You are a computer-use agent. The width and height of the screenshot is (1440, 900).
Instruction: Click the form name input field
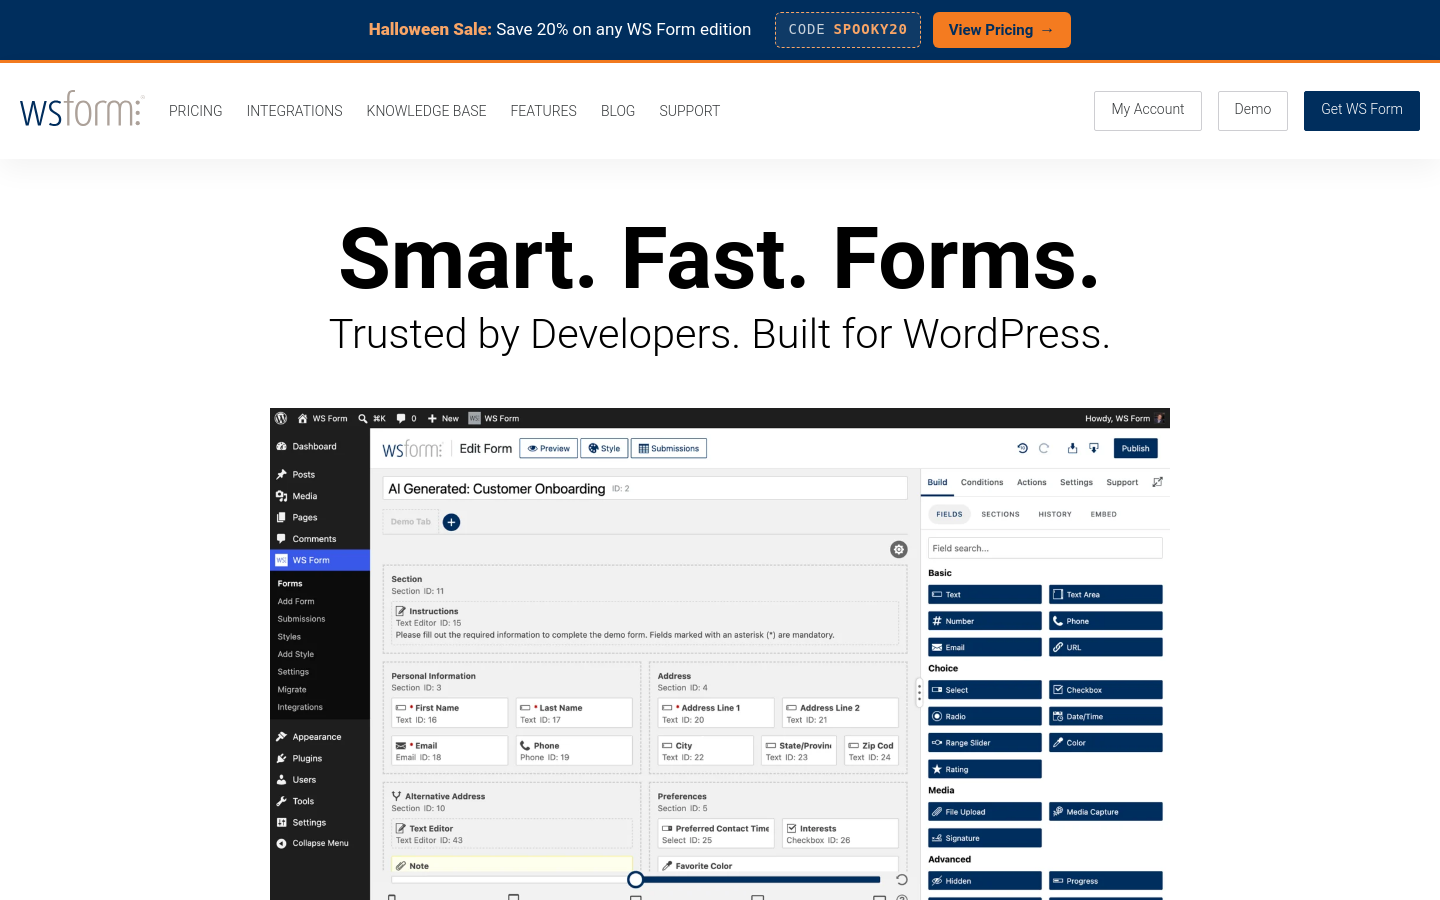tap(645, 488)
